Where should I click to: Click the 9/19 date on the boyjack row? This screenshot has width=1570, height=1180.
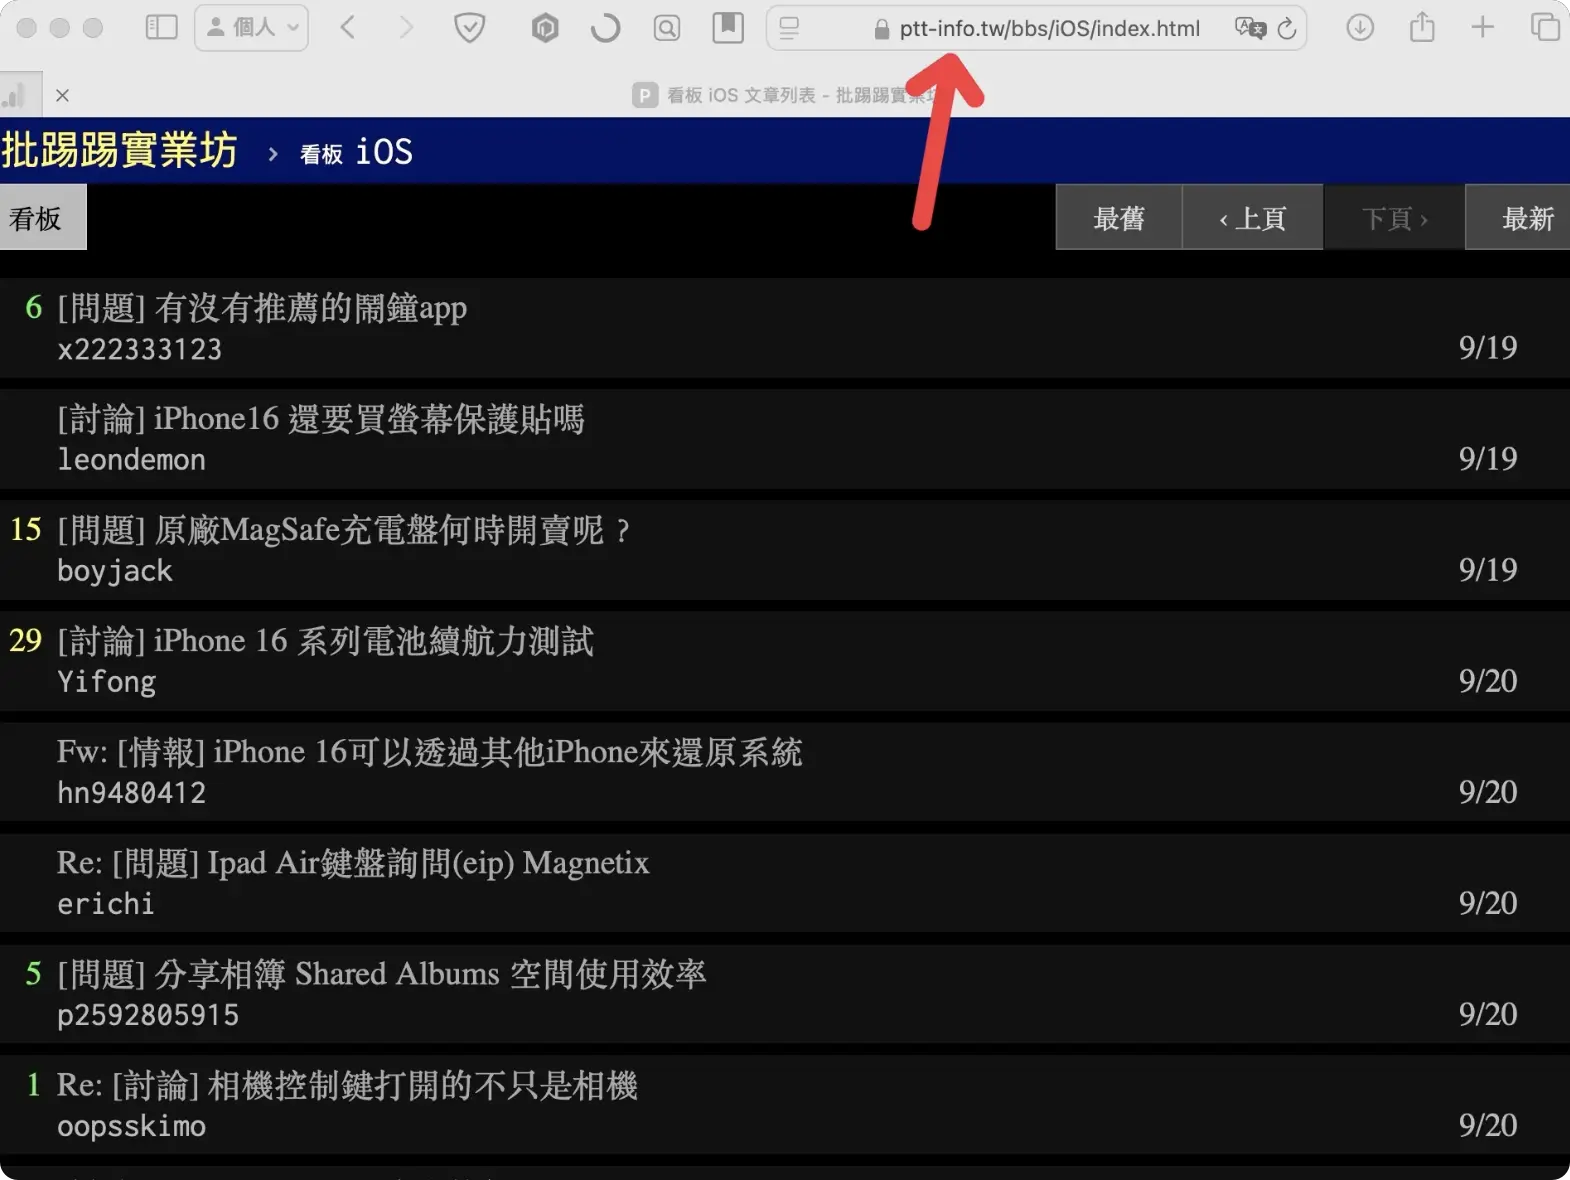coord(1487,570)
